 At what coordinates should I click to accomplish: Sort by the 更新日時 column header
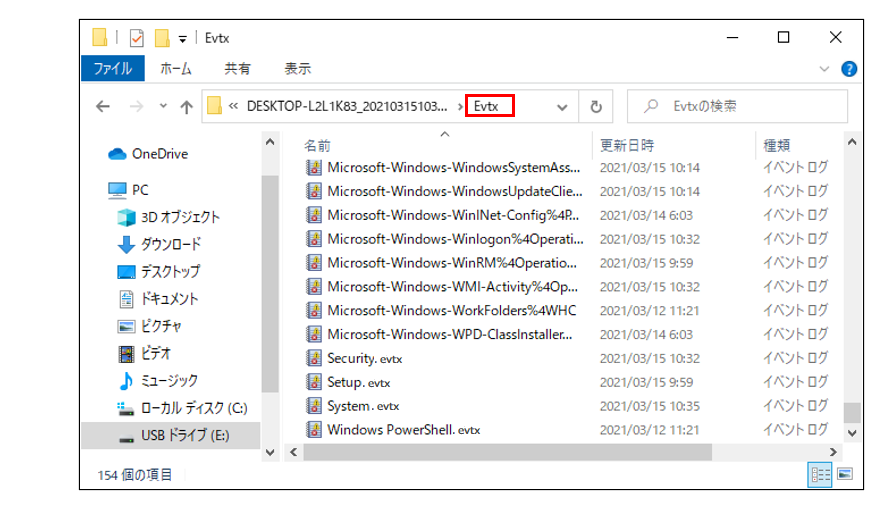(627, 146)
